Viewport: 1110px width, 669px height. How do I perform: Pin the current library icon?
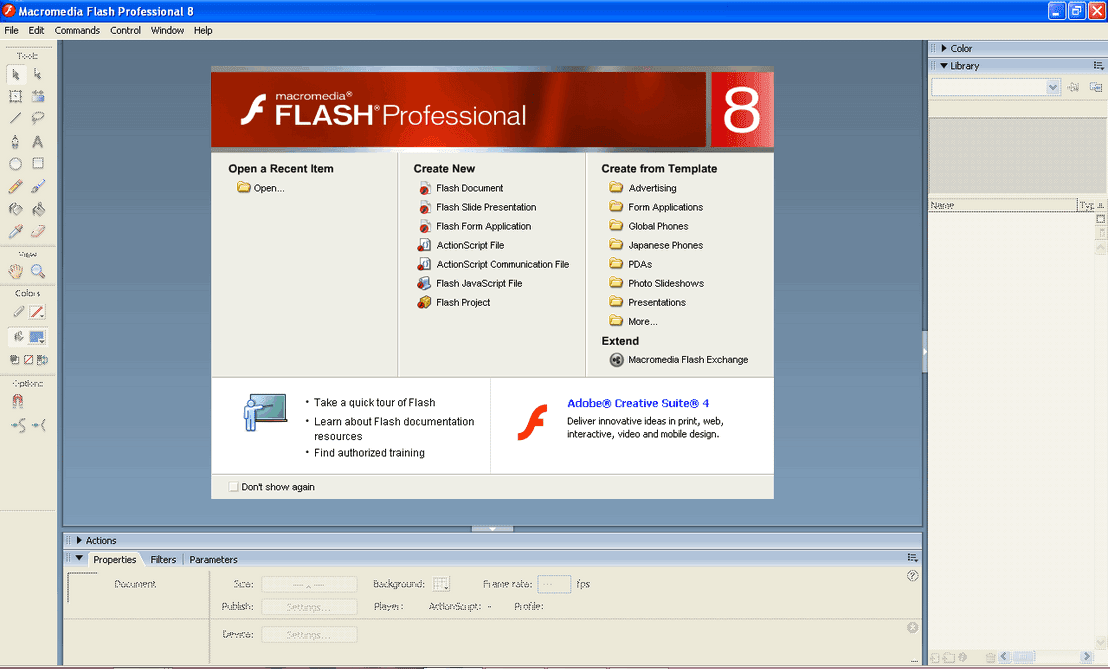pyautogui.click(x=1073, y=87)
